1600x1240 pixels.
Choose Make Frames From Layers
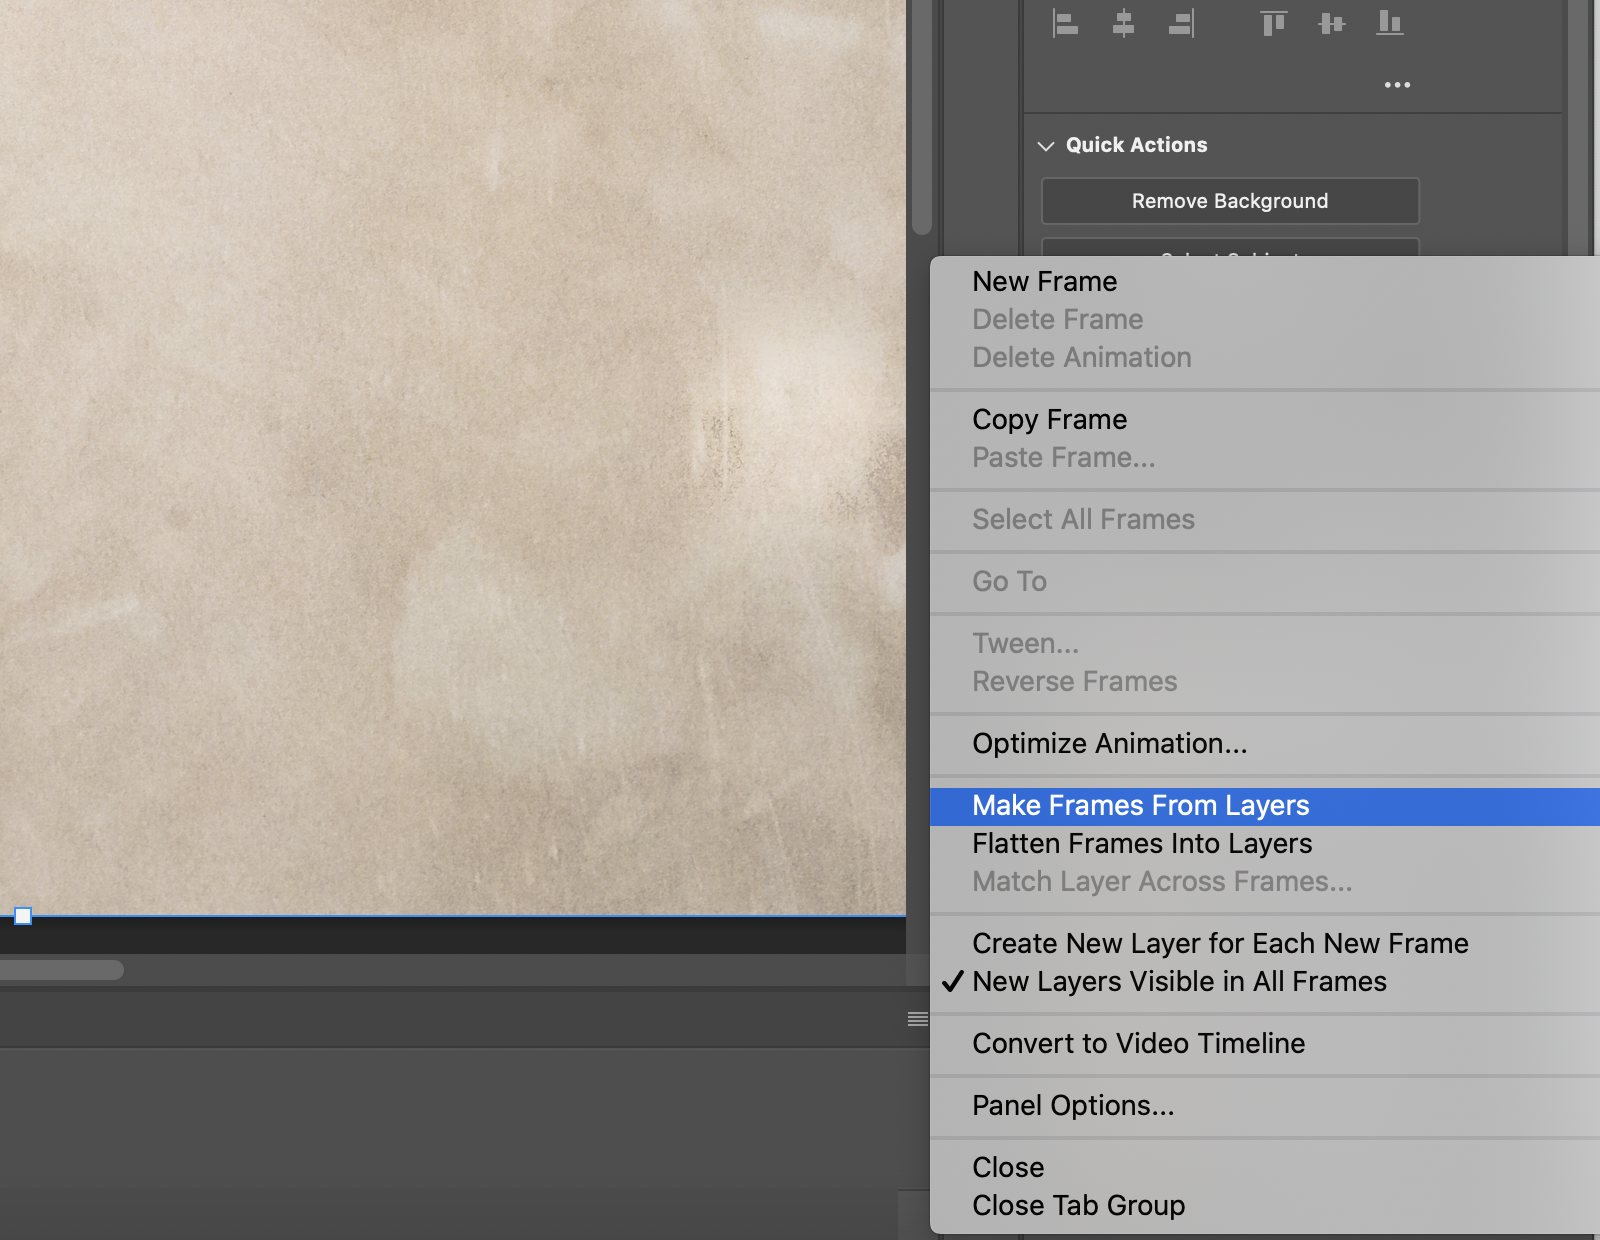1141,805
